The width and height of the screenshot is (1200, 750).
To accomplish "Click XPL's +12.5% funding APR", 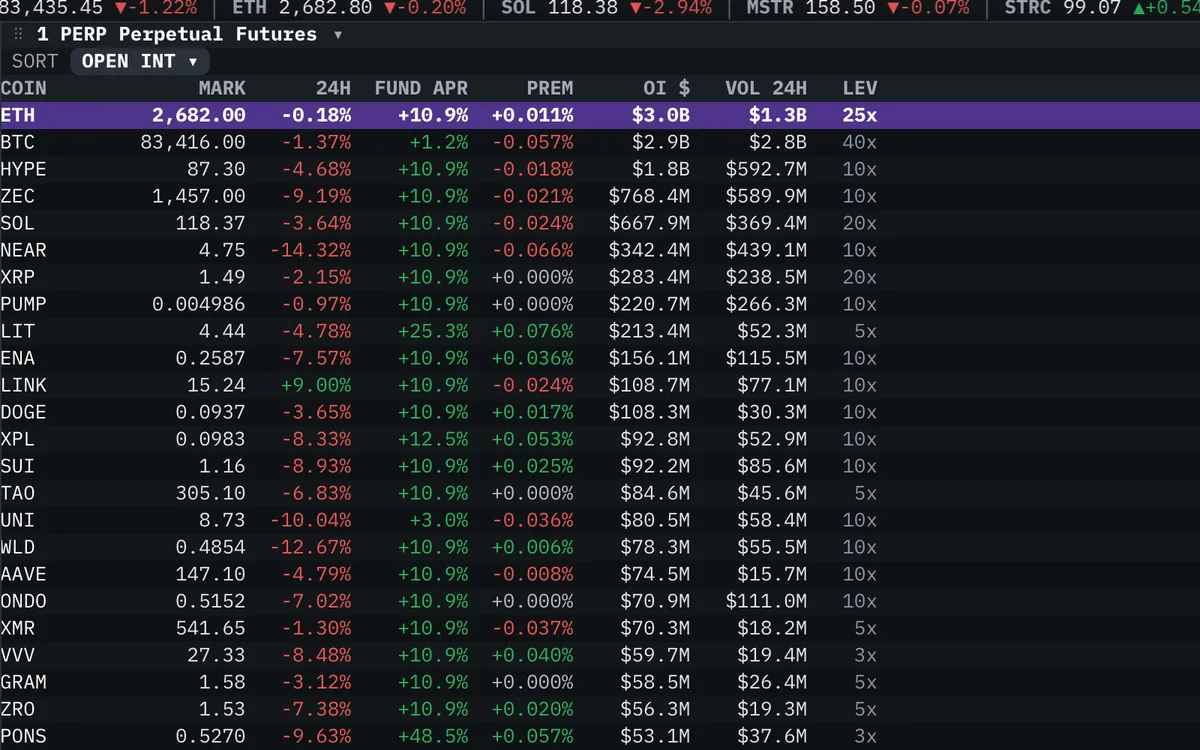I will pos(433,439).
